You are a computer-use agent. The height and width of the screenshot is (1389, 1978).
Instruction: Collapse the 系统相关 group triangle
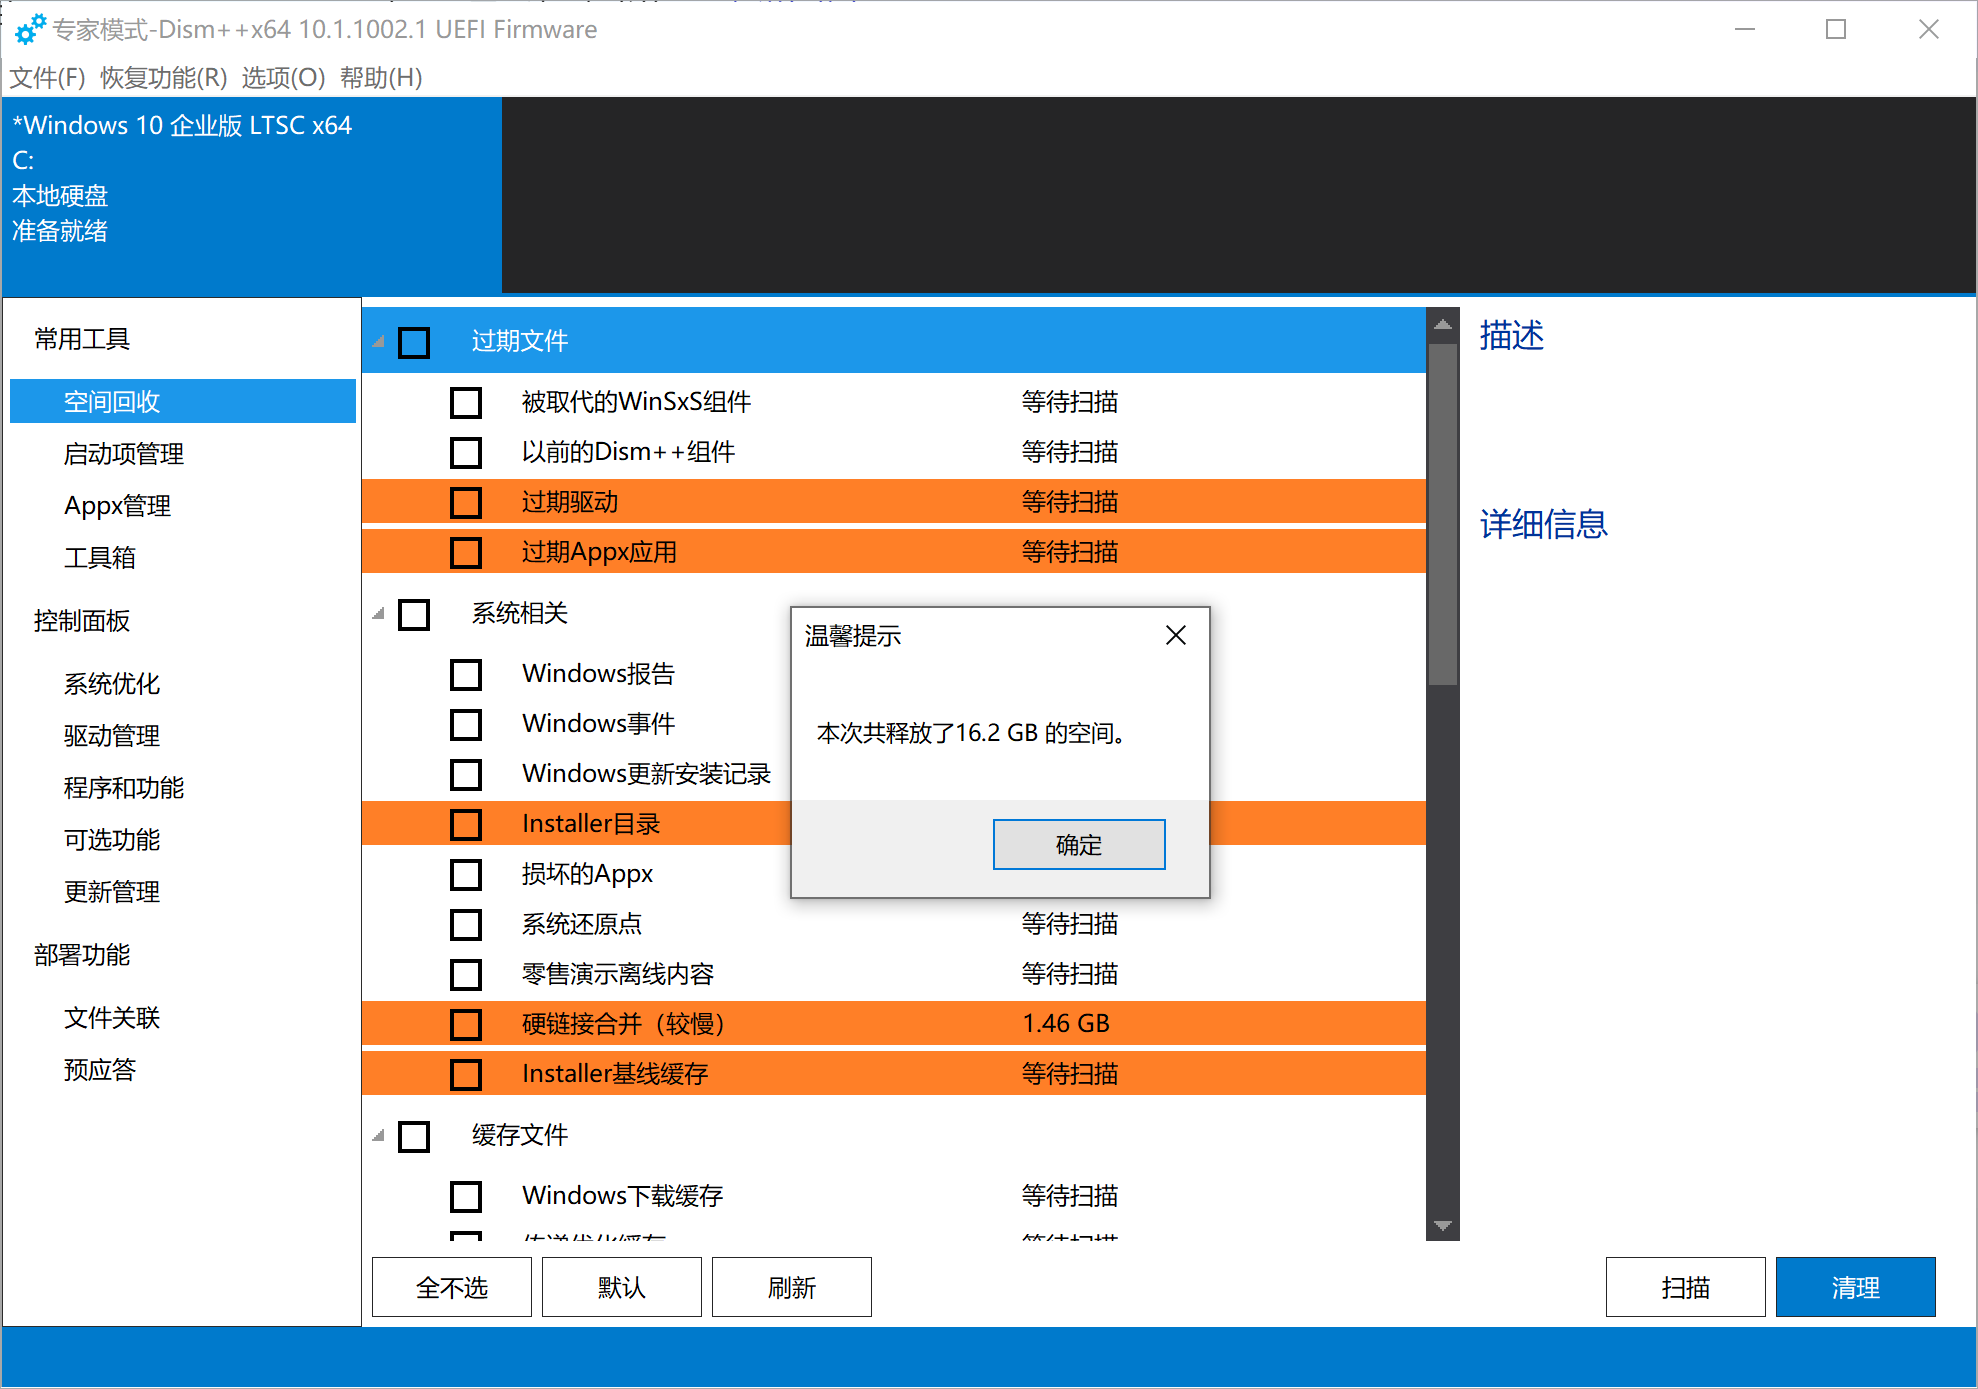pos(378,614)
